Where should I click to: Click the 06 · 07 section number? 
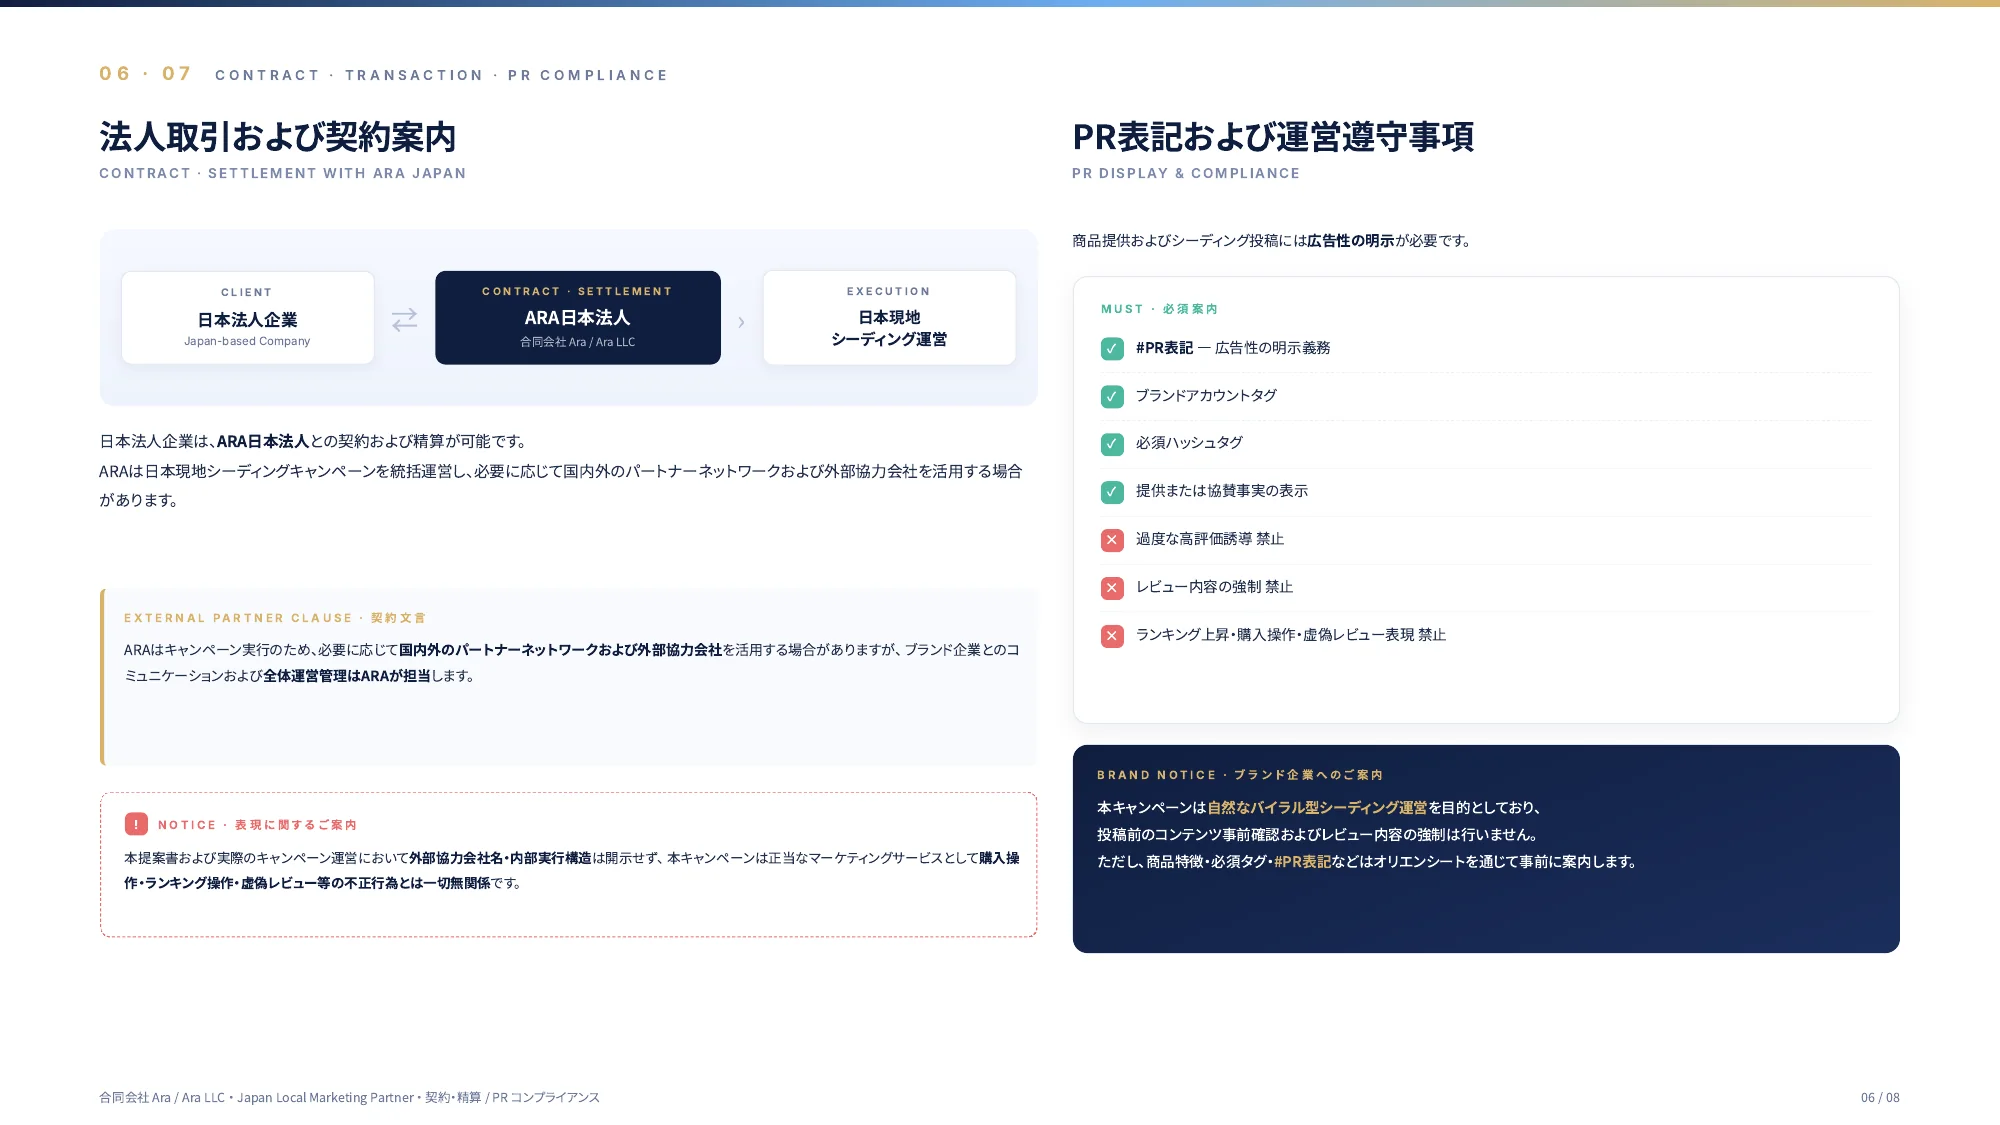click(145, 74)
